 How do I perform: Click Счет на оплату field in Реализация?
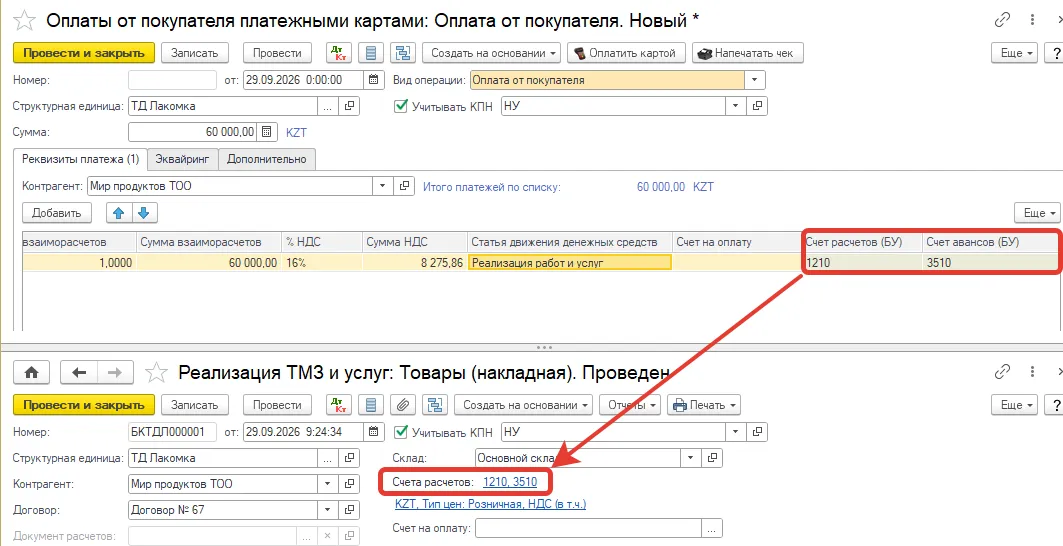point(588,528)
